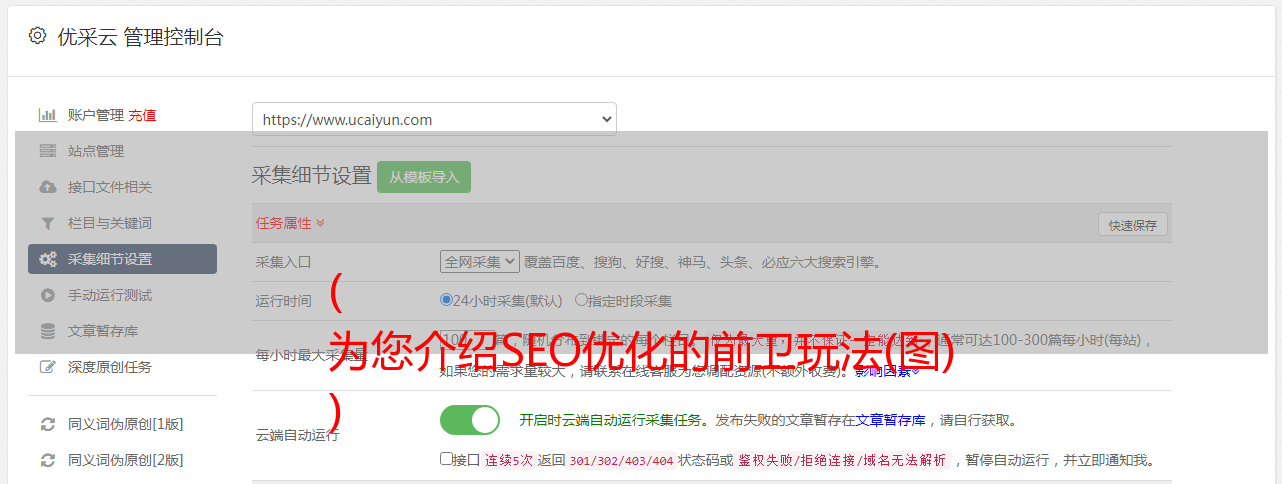This screenshot has width=1282, height=484.
Task: Click the filter icon beside 栏目与关键词
Action: click(x=47, y=223)
